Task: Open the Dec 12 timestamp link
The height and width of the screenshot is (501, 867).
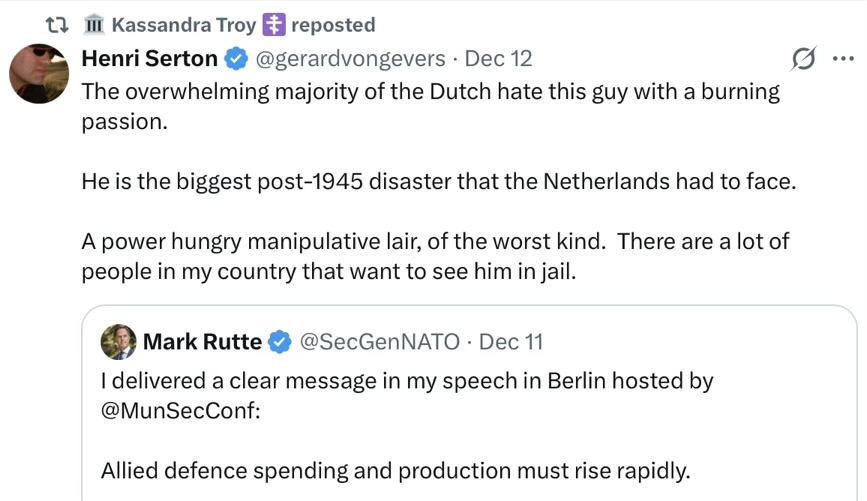Action: 499,59
